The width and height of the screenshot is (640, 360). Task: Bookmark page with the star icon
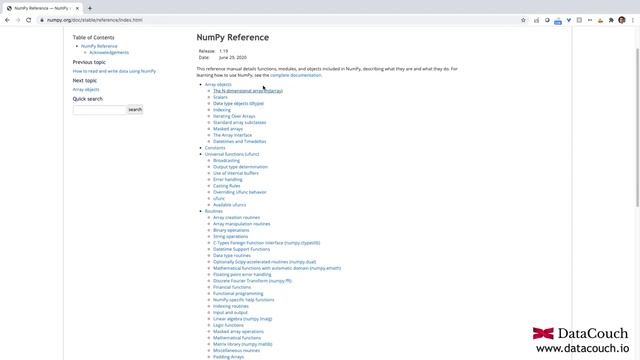click(523, 20)
